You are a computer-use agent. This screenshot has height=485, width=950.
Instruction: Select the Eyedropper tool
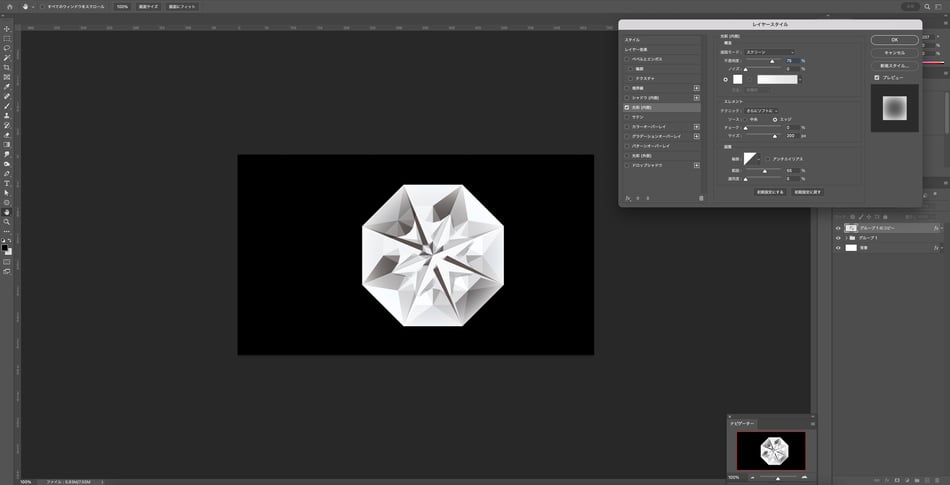tap(7, 86)
